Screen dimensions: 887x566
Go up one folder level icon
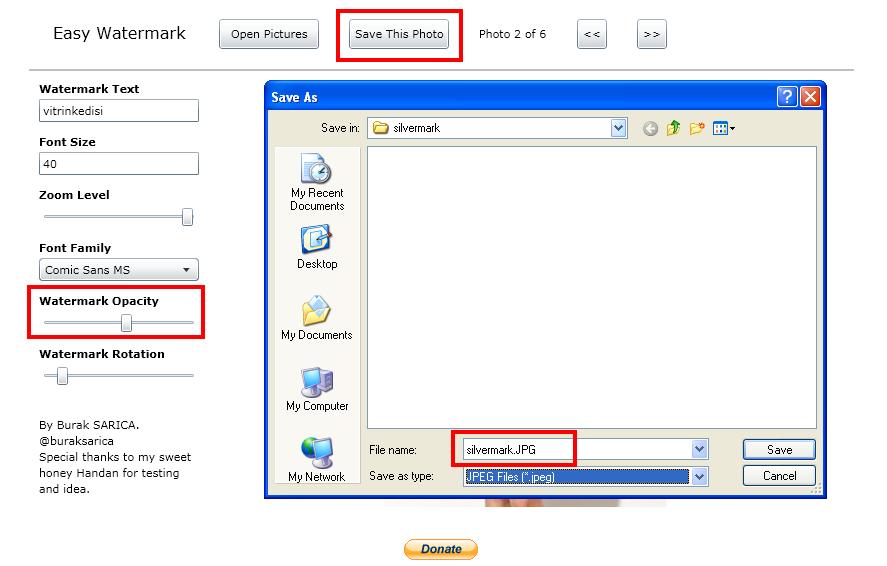[x=673, y=128]
